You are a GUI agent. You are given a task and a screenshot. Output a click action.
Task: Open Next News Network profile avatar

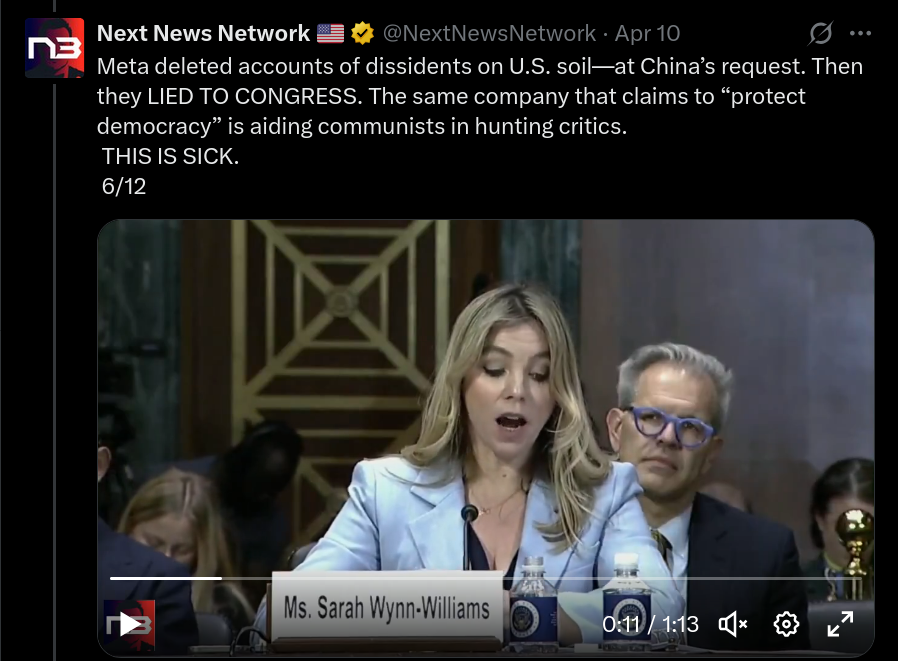tap(54, 48)
